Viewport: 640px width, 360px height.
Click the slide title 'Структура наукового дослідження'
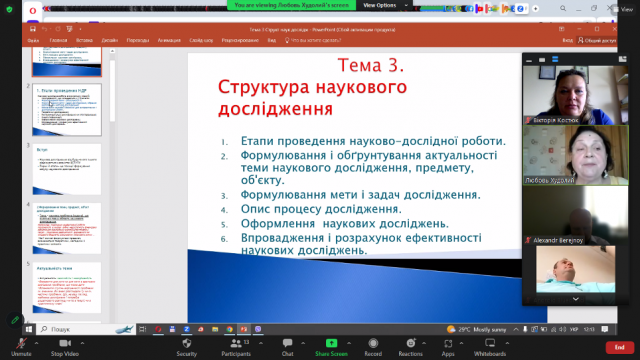point(312,98)
